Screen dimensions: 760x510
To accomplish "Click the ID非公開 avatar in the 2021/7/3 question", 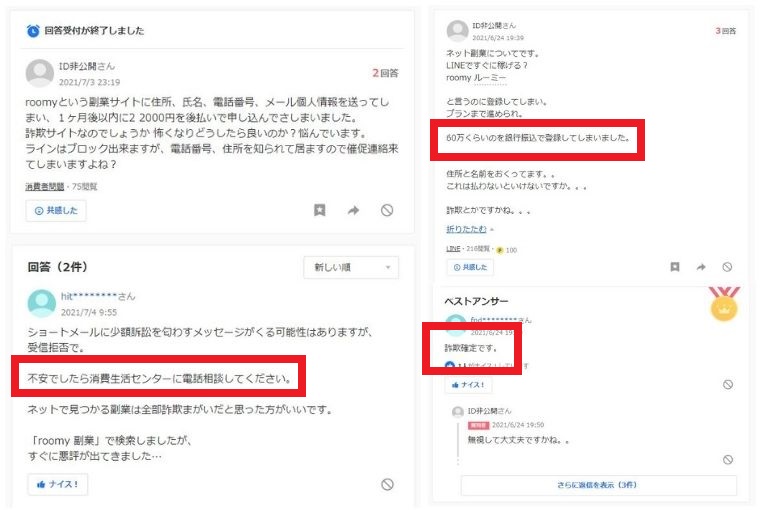I will click(x=40, y=73).
